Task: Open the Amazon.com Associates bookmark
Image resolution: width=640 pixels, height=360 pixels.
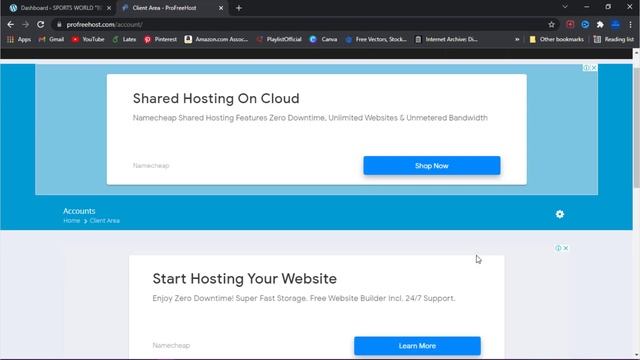Action: coord(216,39)
